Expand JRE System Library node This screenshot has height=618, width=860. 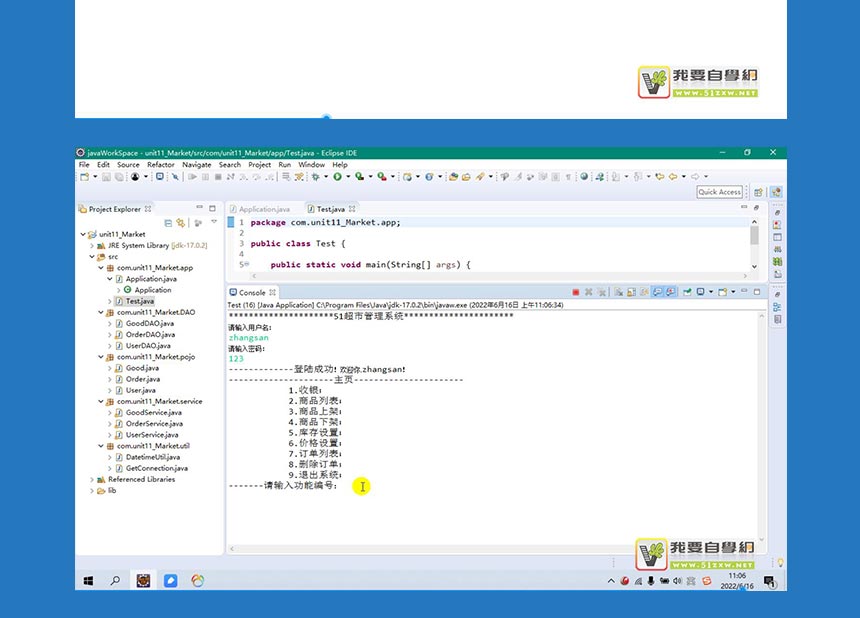pyautogui.click(x=92, y=246)
